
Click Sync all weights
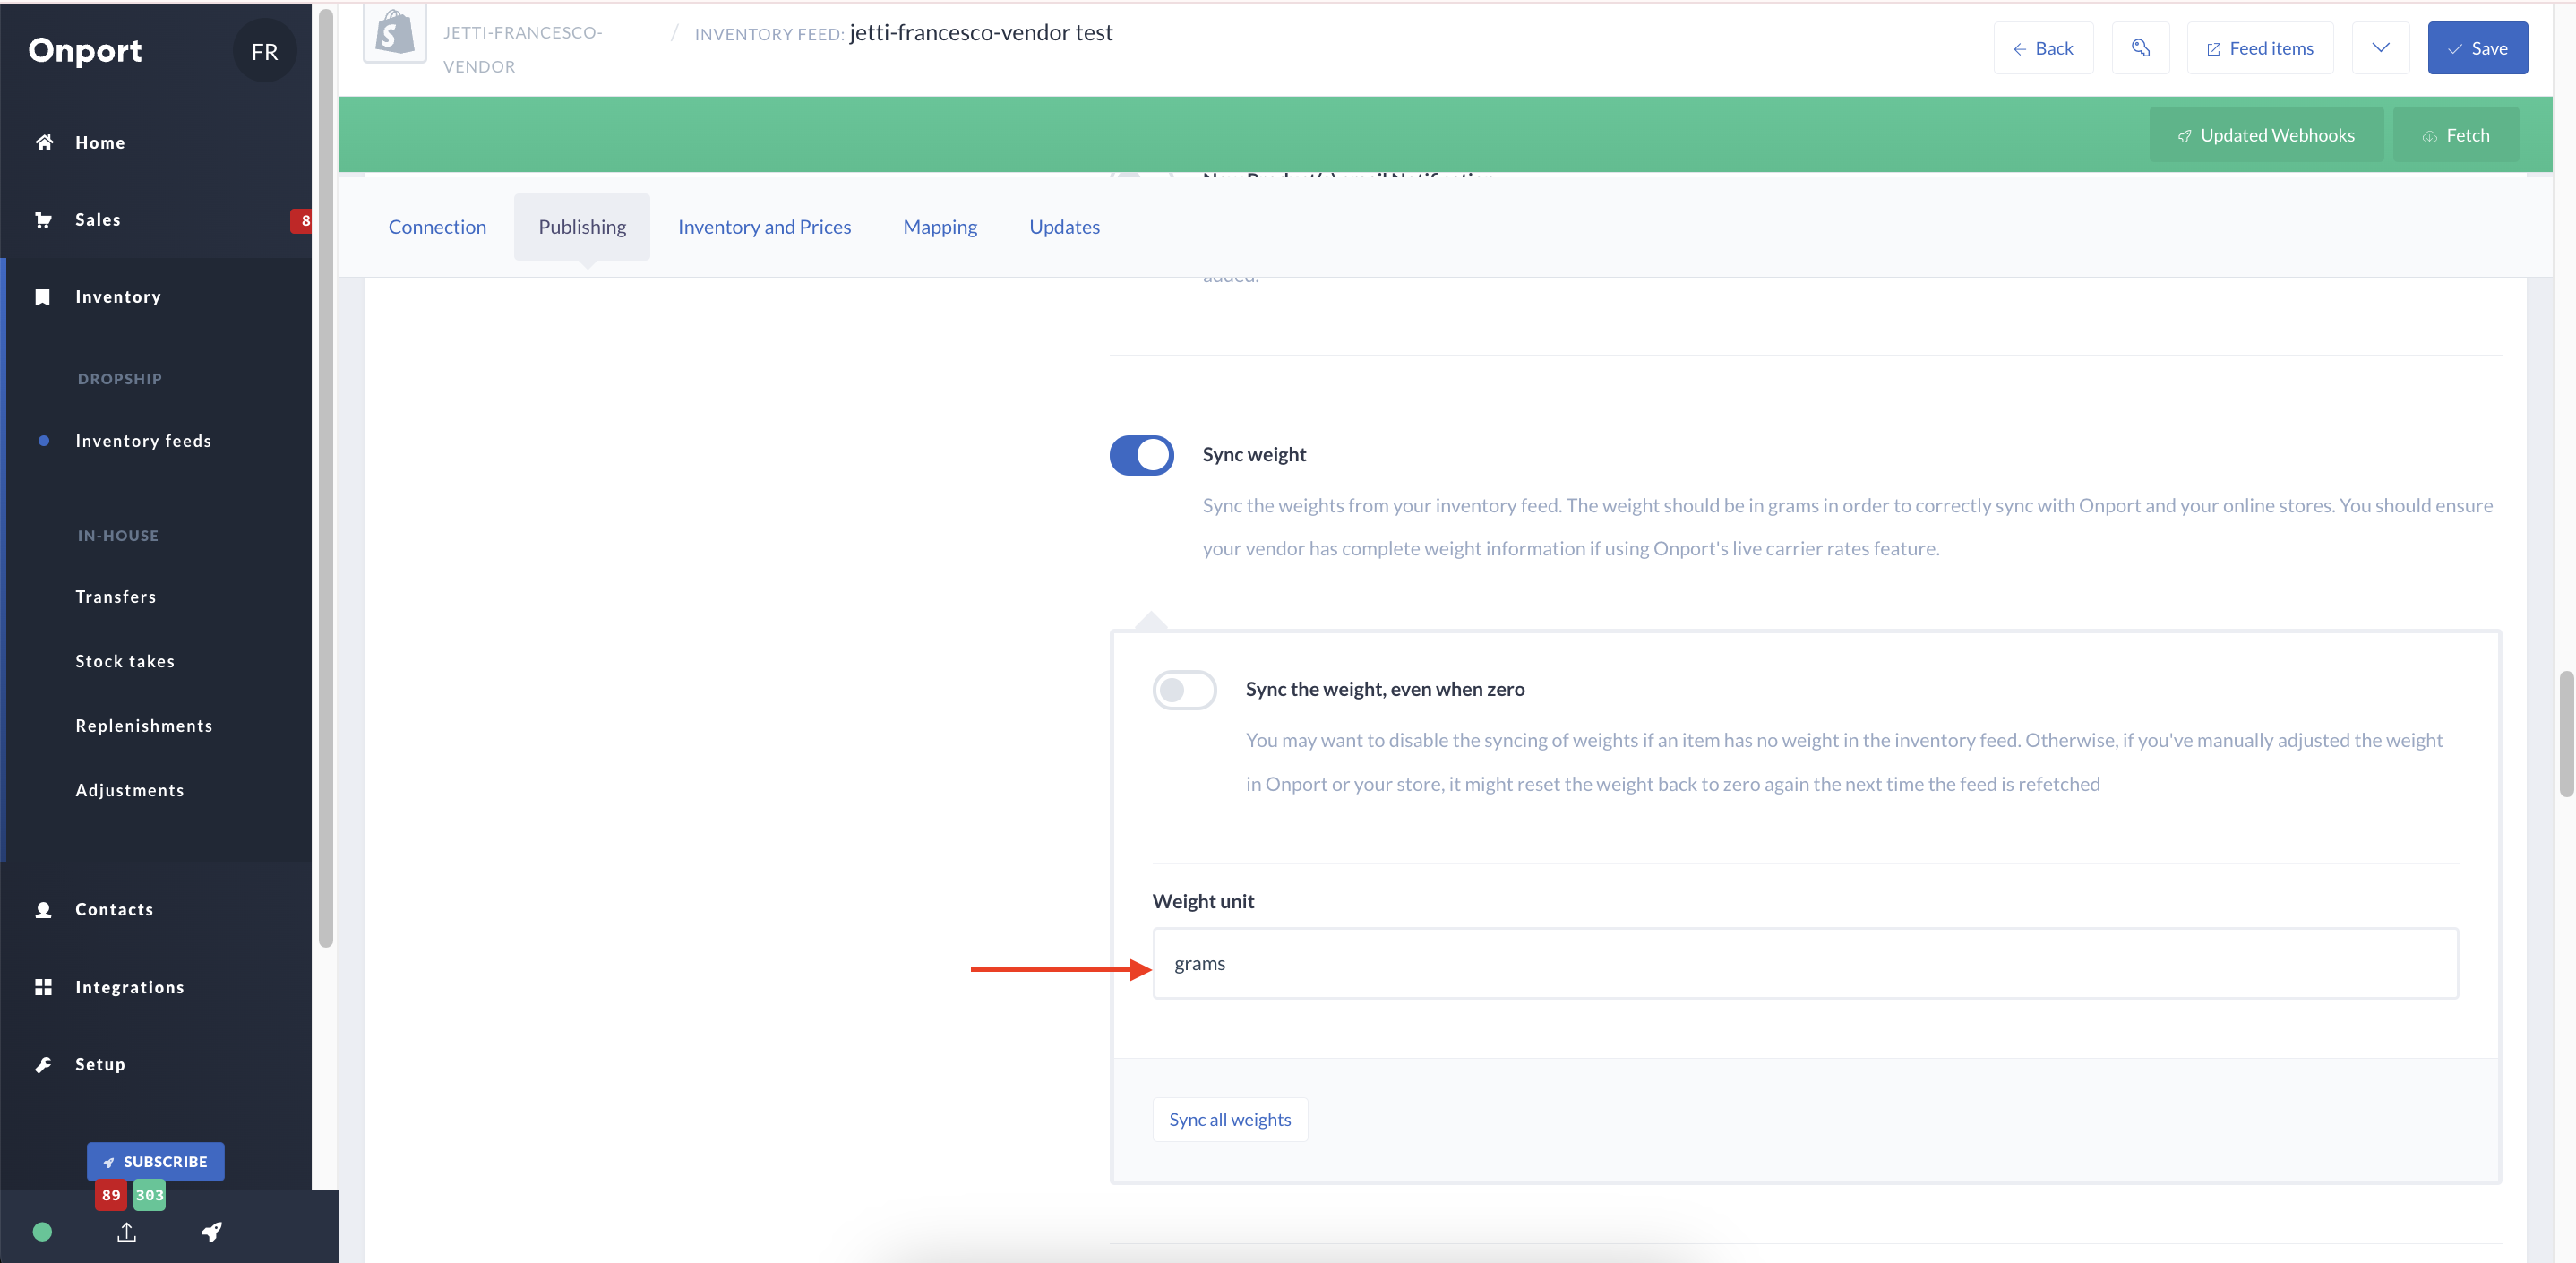1230,1120
